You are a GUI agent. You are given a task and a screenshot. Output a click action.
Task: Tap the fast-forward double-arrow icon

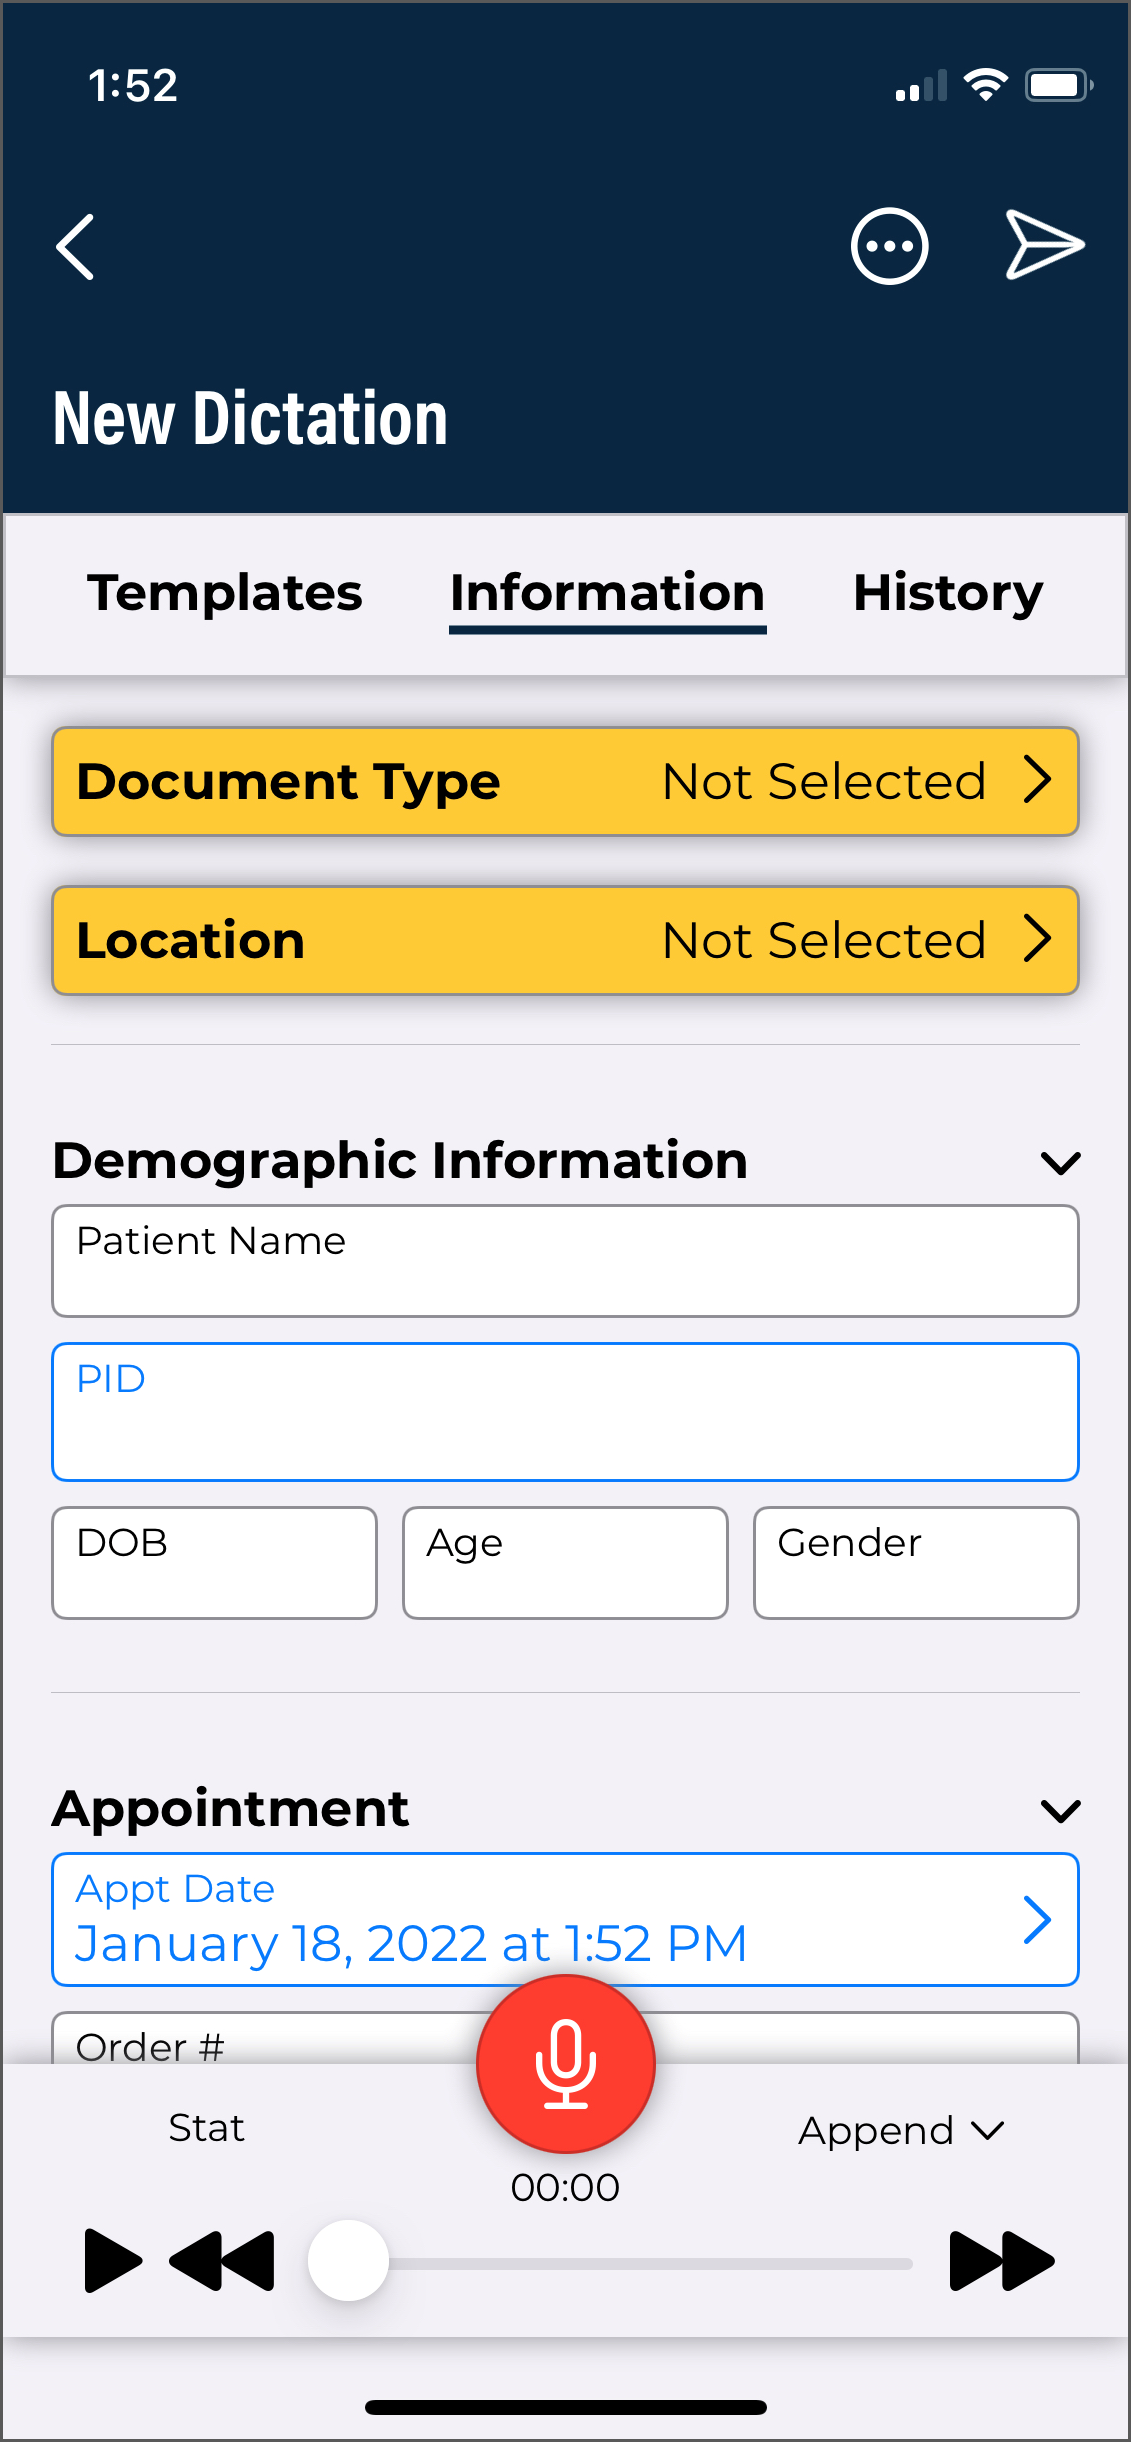coord(1001,2260)
